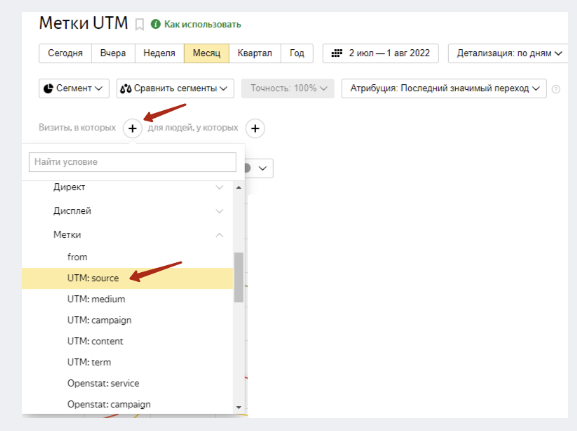577x431 pixels.
Task: Click plus button after для людей, у которых
Action: [255, 128]
